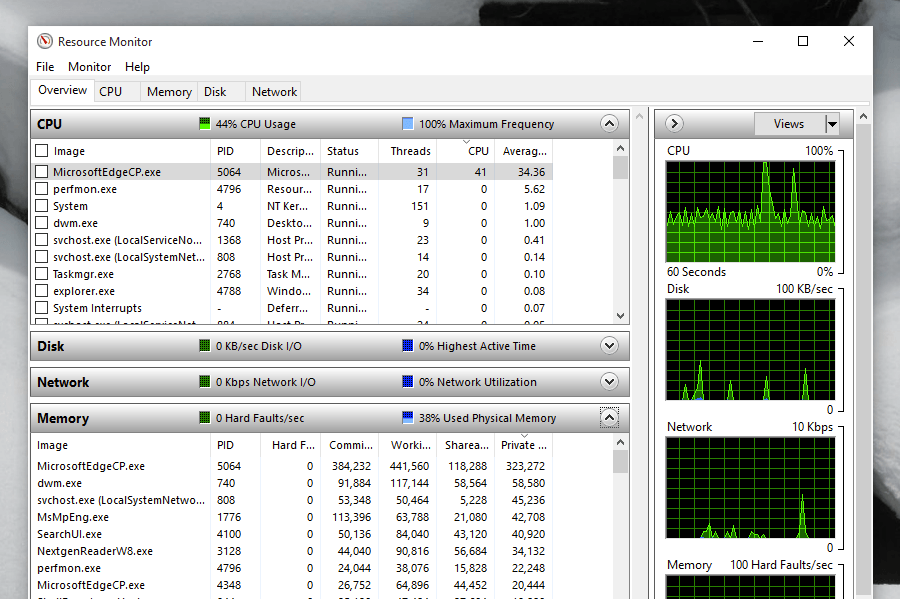Select MicrosoftEdgeCP.exe PID 4348 memory row
The width and height of the screenshot is (900, 599).
[x=292, y=585]
